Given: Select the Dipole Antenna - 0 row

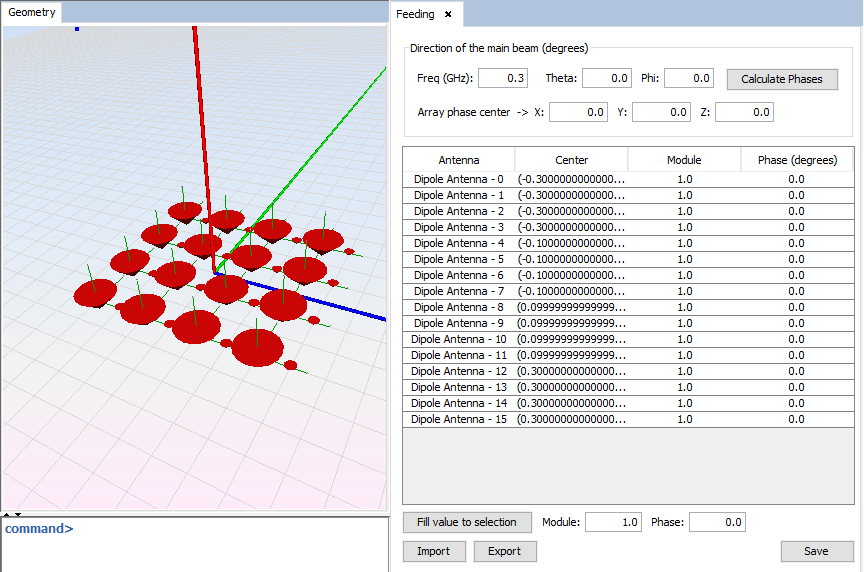Looking at the screenshot, I should (x=459, y=179).
